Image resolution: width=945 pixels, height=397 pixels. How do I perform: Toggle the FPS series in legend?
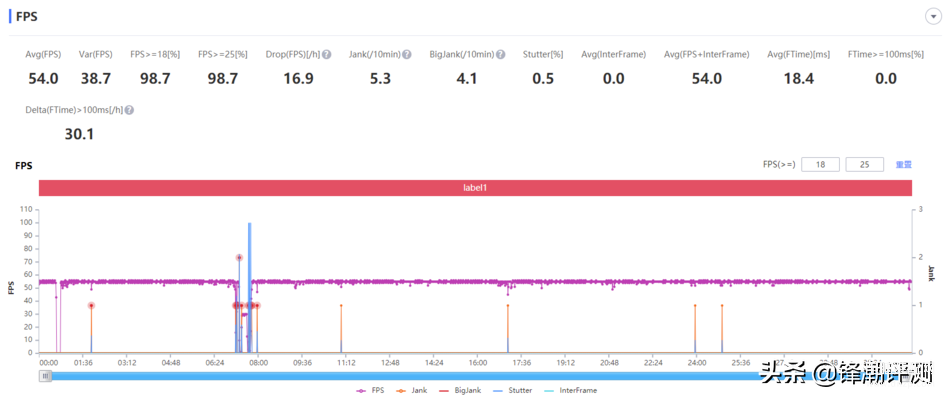pyautogui.click(x=370, y=390)
